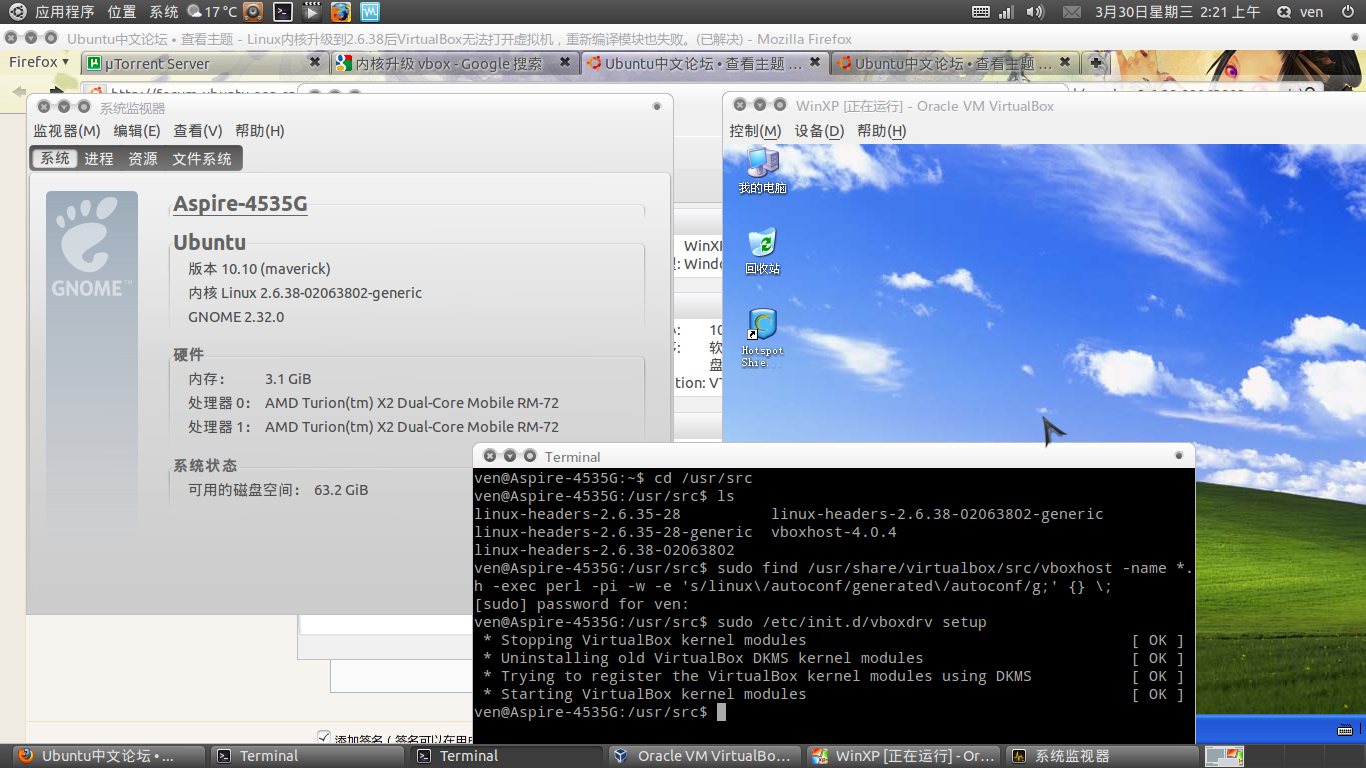Open the mail envelope messaging indicator
1366x768 pixels.
point(1072,12)
